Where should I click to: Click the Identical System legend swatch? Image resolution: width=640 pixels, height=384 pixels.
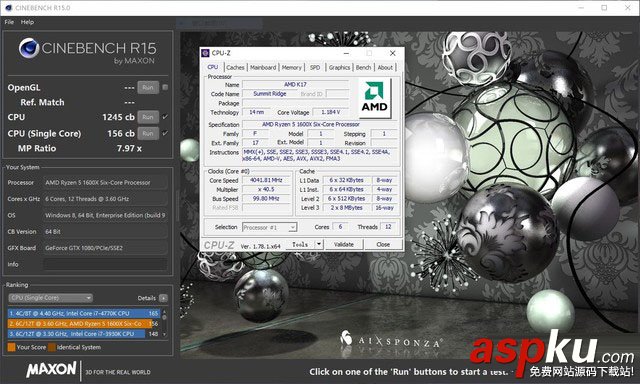(51, 347)
